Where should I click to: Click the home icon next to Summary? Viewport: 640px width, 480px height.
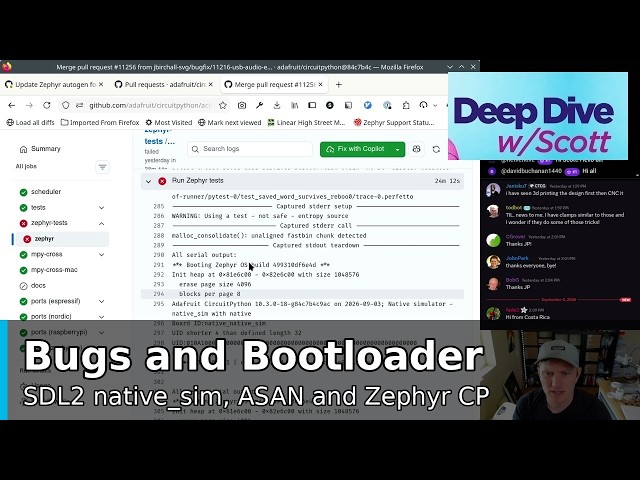tap(23, 149)
